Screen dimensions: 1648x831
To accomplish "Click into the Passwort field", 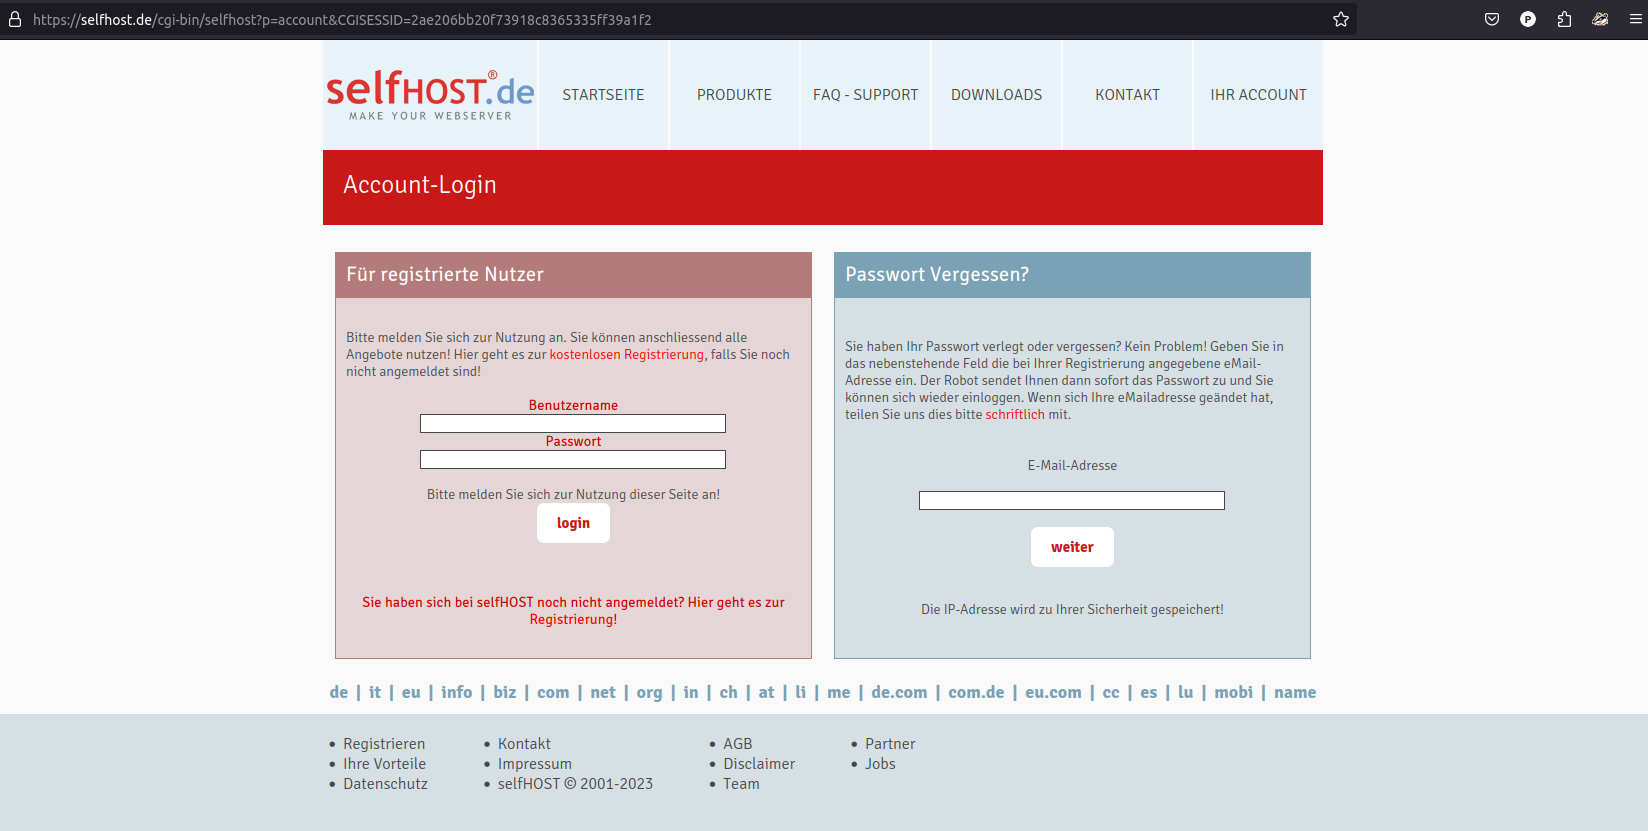I will tap(573, 460).
